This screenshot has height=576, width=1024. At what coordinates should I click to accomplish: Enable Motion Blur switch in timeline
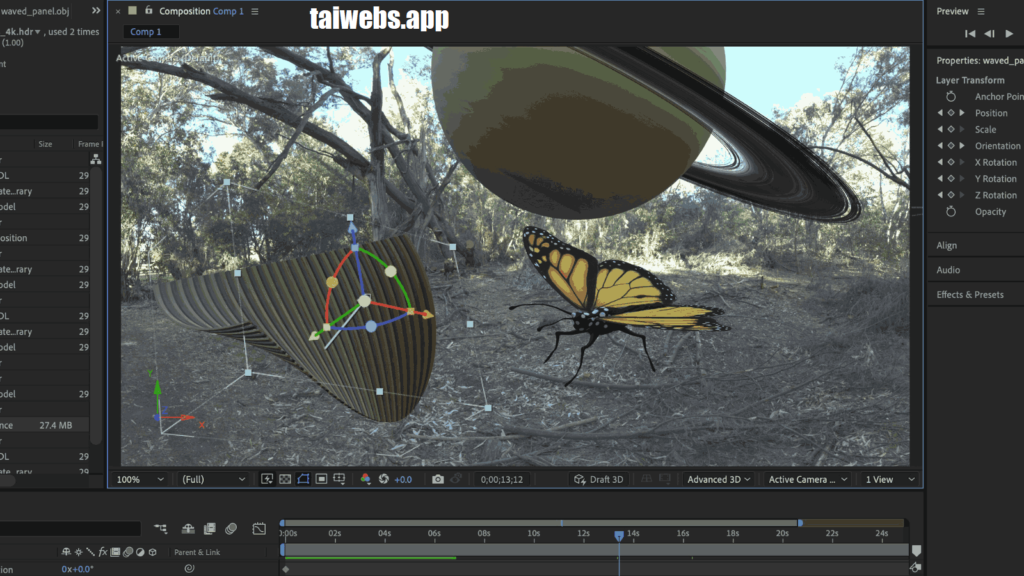tap(231, 528)
